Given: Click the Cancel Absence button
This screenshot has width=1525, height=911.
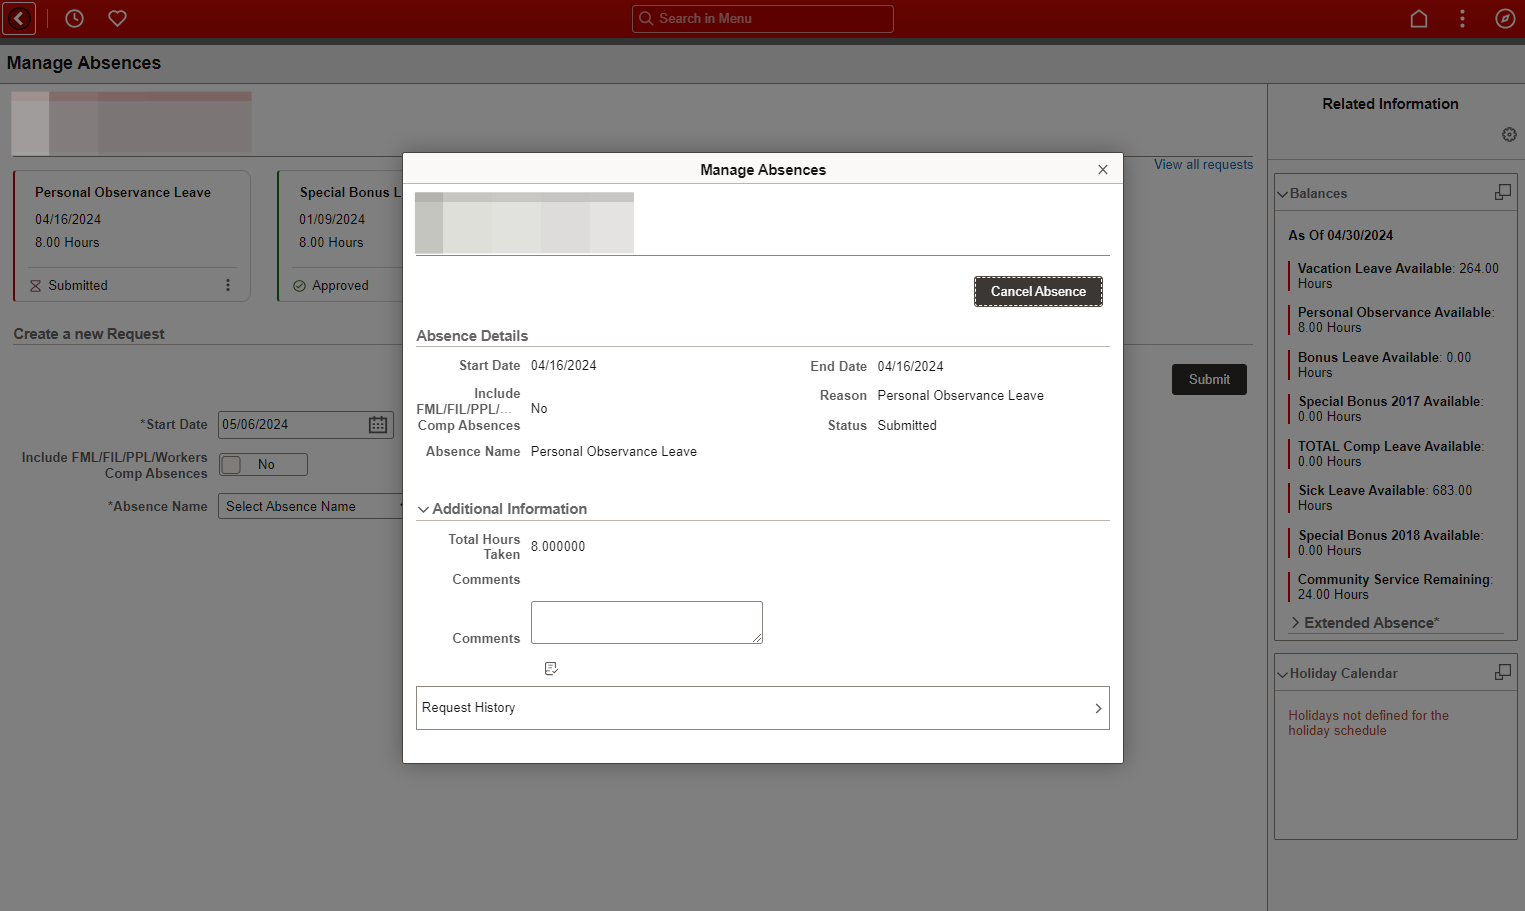Looking at the screenshot, I should tap(1038, 291).
